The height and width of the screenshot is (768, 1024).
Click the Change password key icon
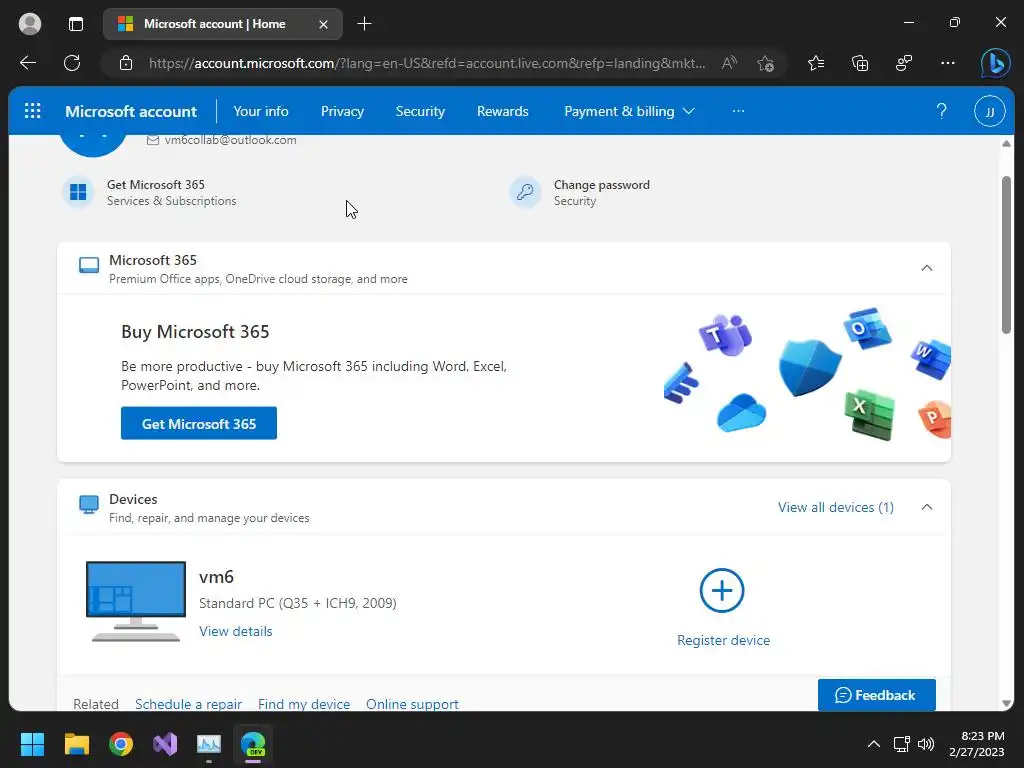click(x=525, y=192)
